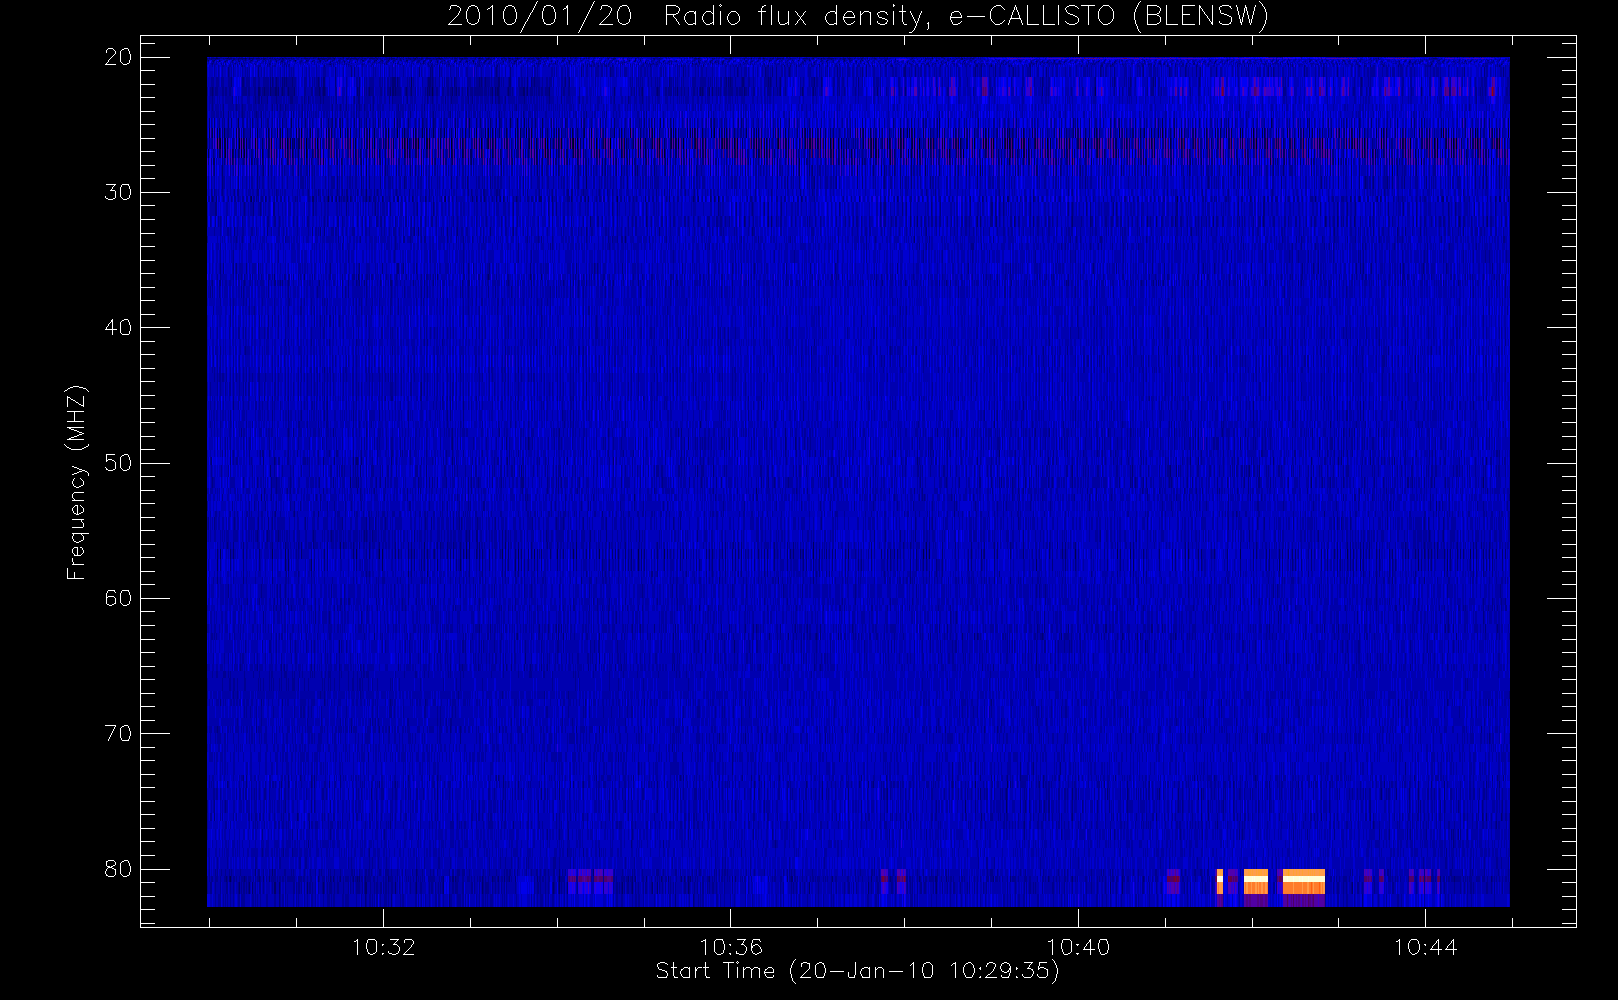Click the frequency tick label 30
The height and width of the screenshot is (1000, 1618).
pos(118,192)
